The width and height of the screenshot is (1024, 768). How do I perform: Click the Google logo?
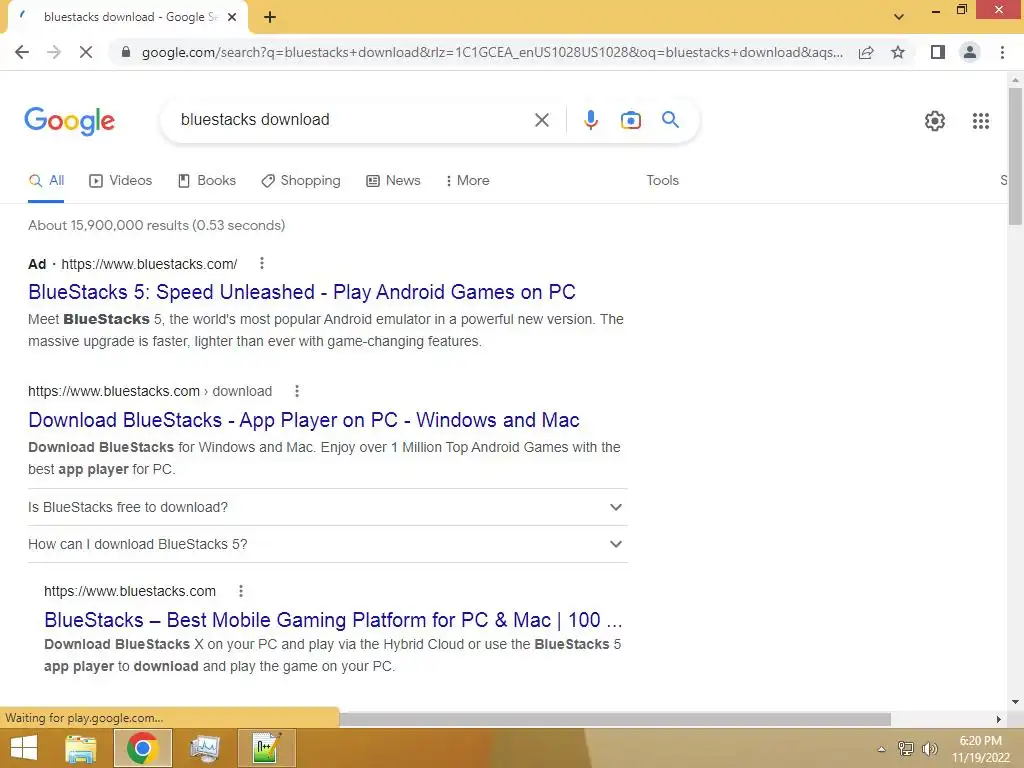coord(70,121)
